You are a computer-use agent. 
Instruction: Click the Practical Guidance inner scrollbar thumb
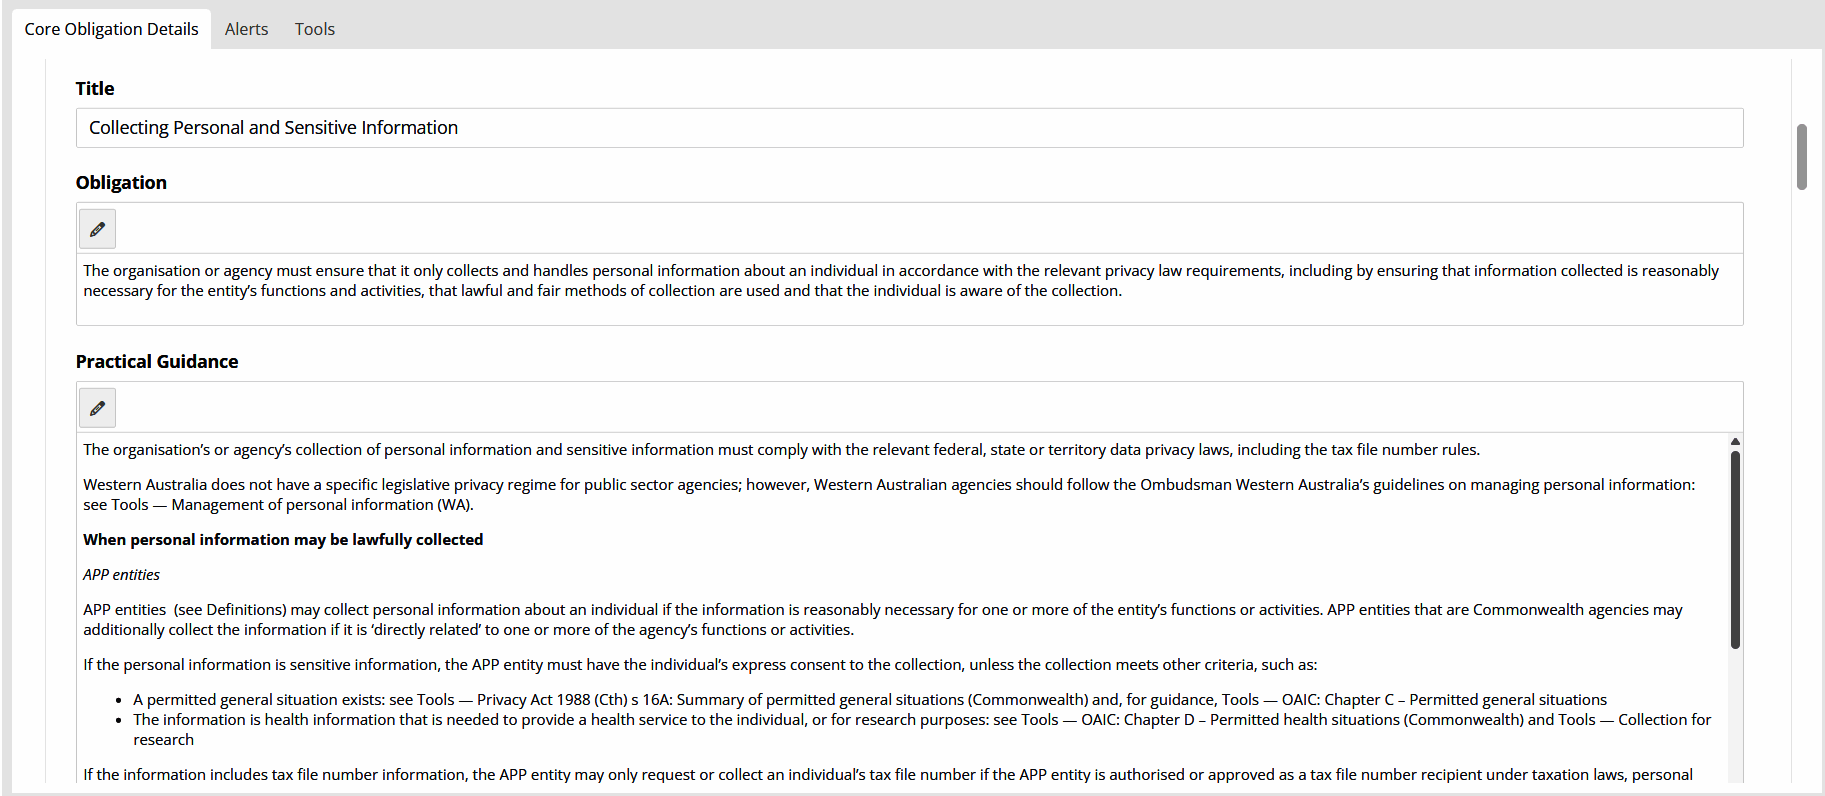(1735, 549)
